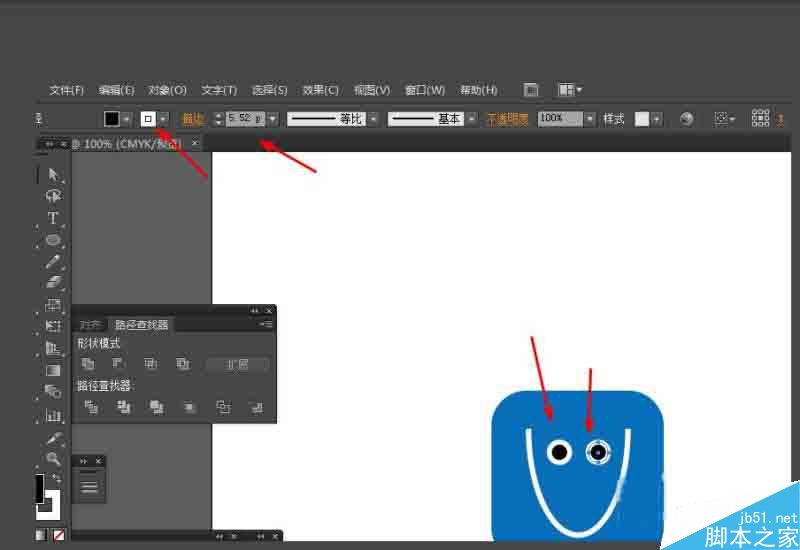Set toolbox color mode to None

click(59, 535)
